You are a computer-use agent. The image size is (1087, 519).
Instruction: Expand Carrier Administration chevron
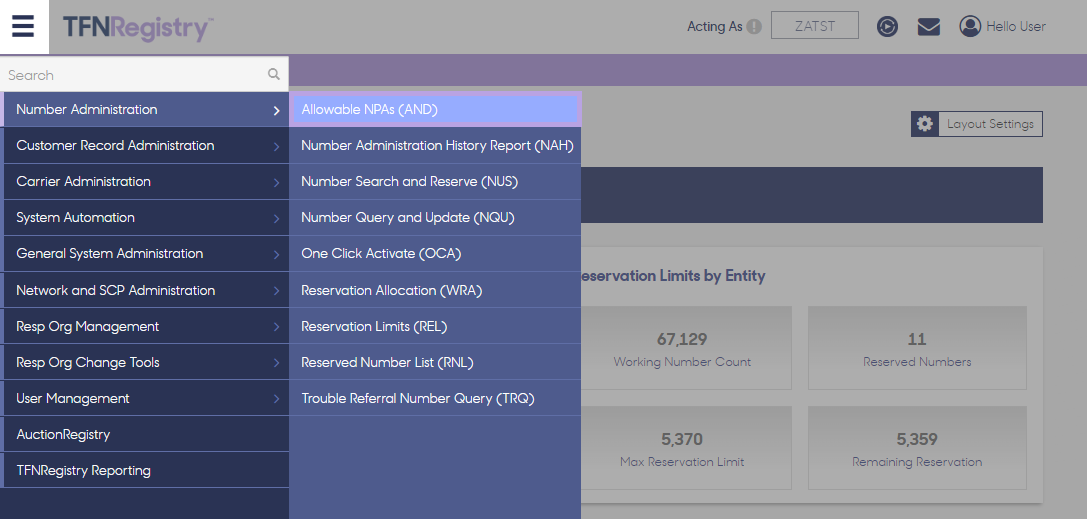click(277, 183)
